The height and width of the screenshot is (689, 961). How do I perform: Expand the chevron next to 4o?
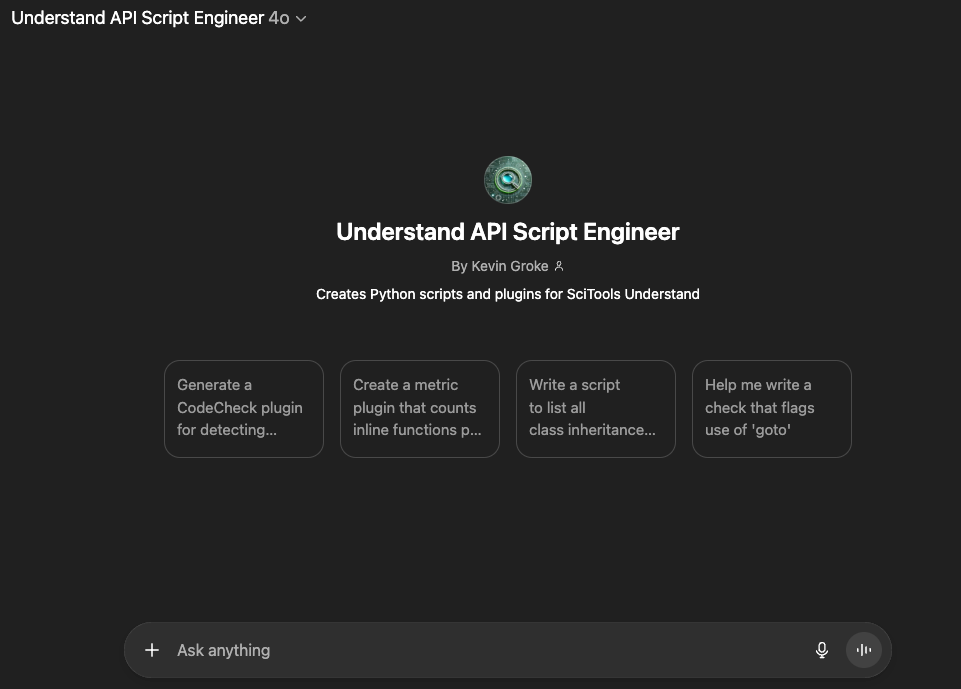click(x=301, y=19)
